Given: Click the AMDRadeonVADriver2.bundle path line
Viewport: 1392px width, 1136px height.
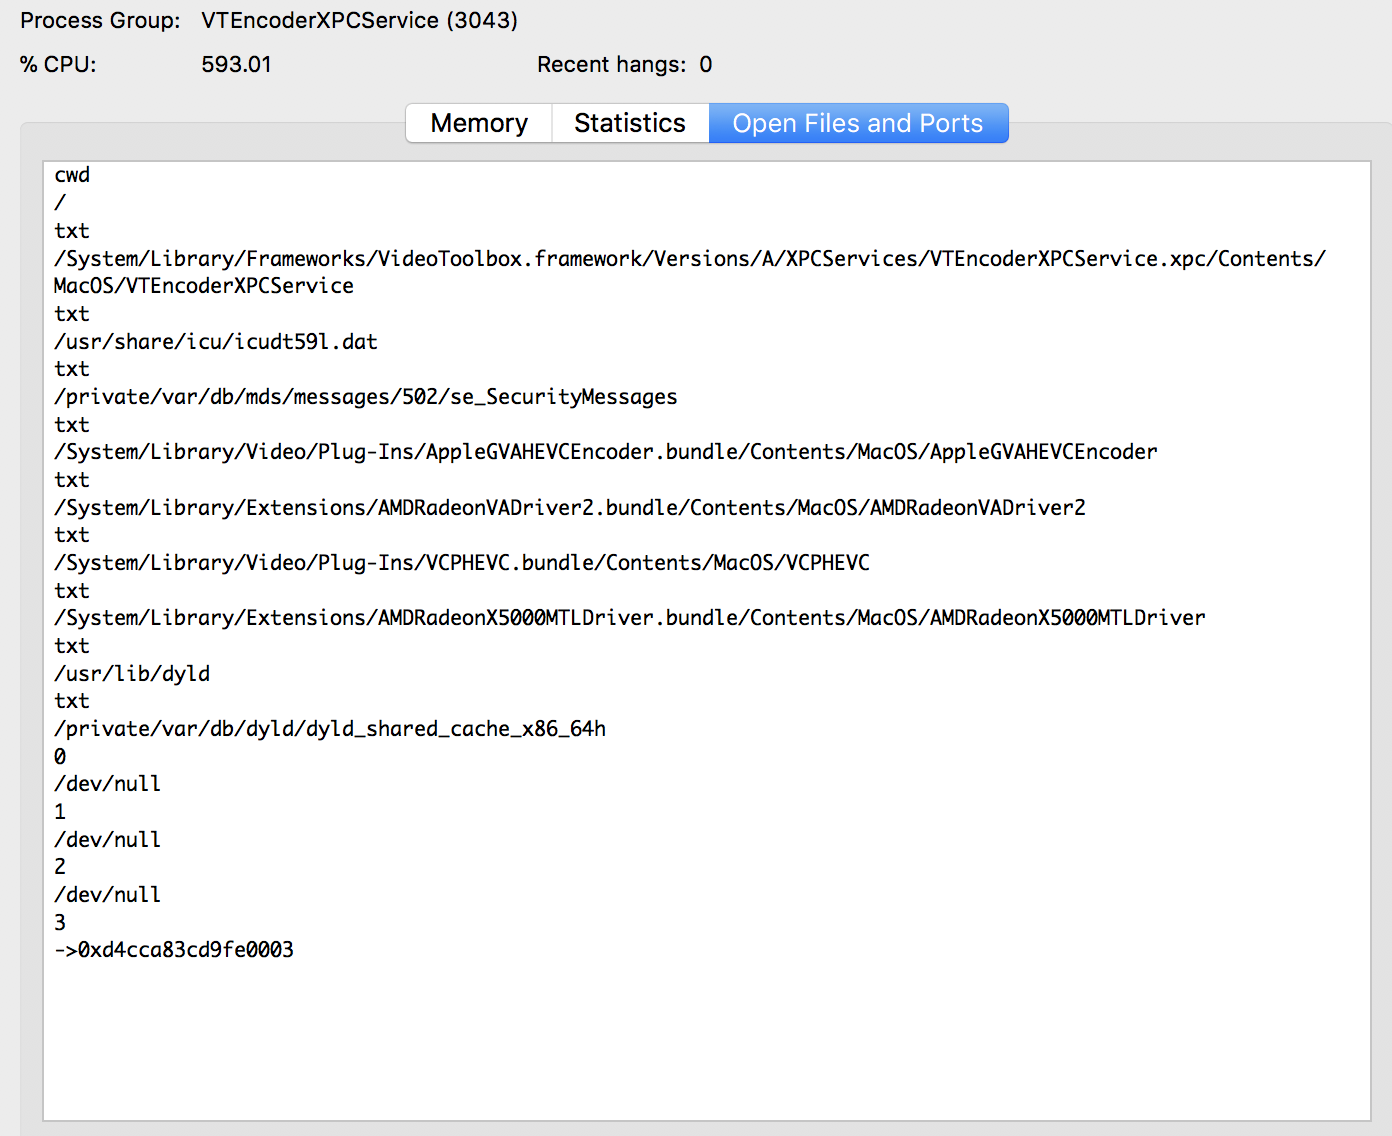Looking at the screenshot, I should coord(570,508).
